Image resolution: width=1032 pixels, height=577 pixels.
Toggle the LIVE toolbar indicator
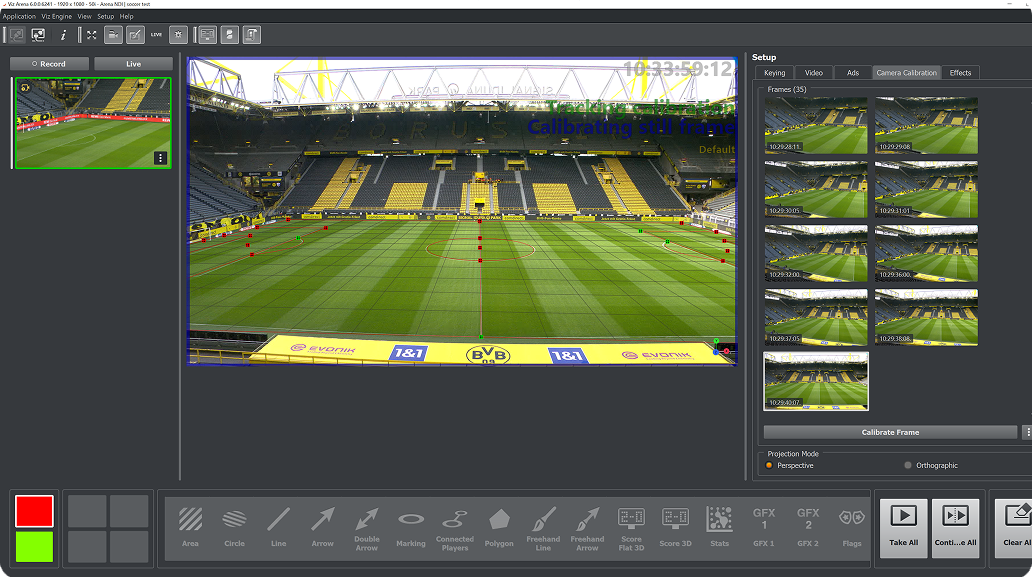157,35
